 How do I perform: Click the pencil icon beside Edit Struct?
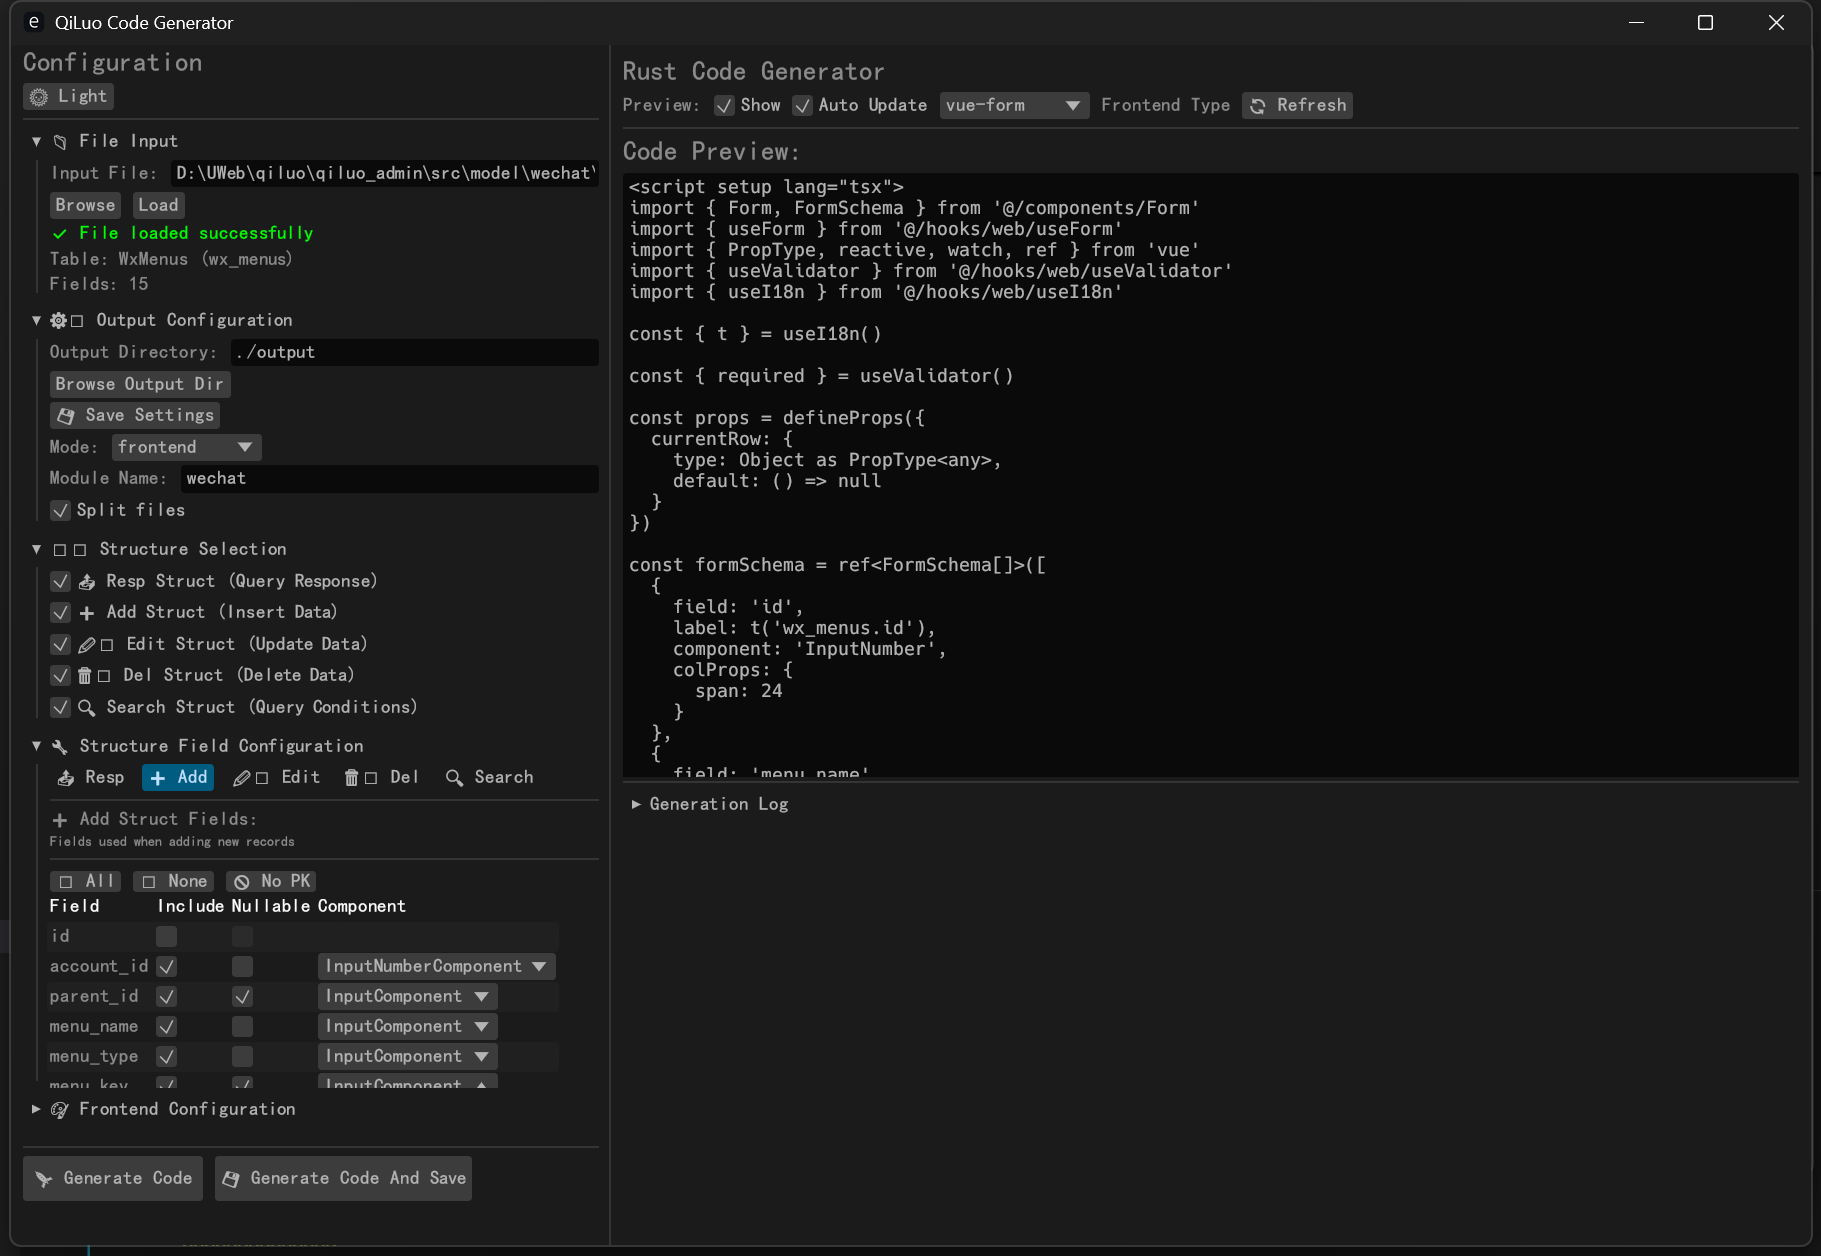(x=87, y=645)
